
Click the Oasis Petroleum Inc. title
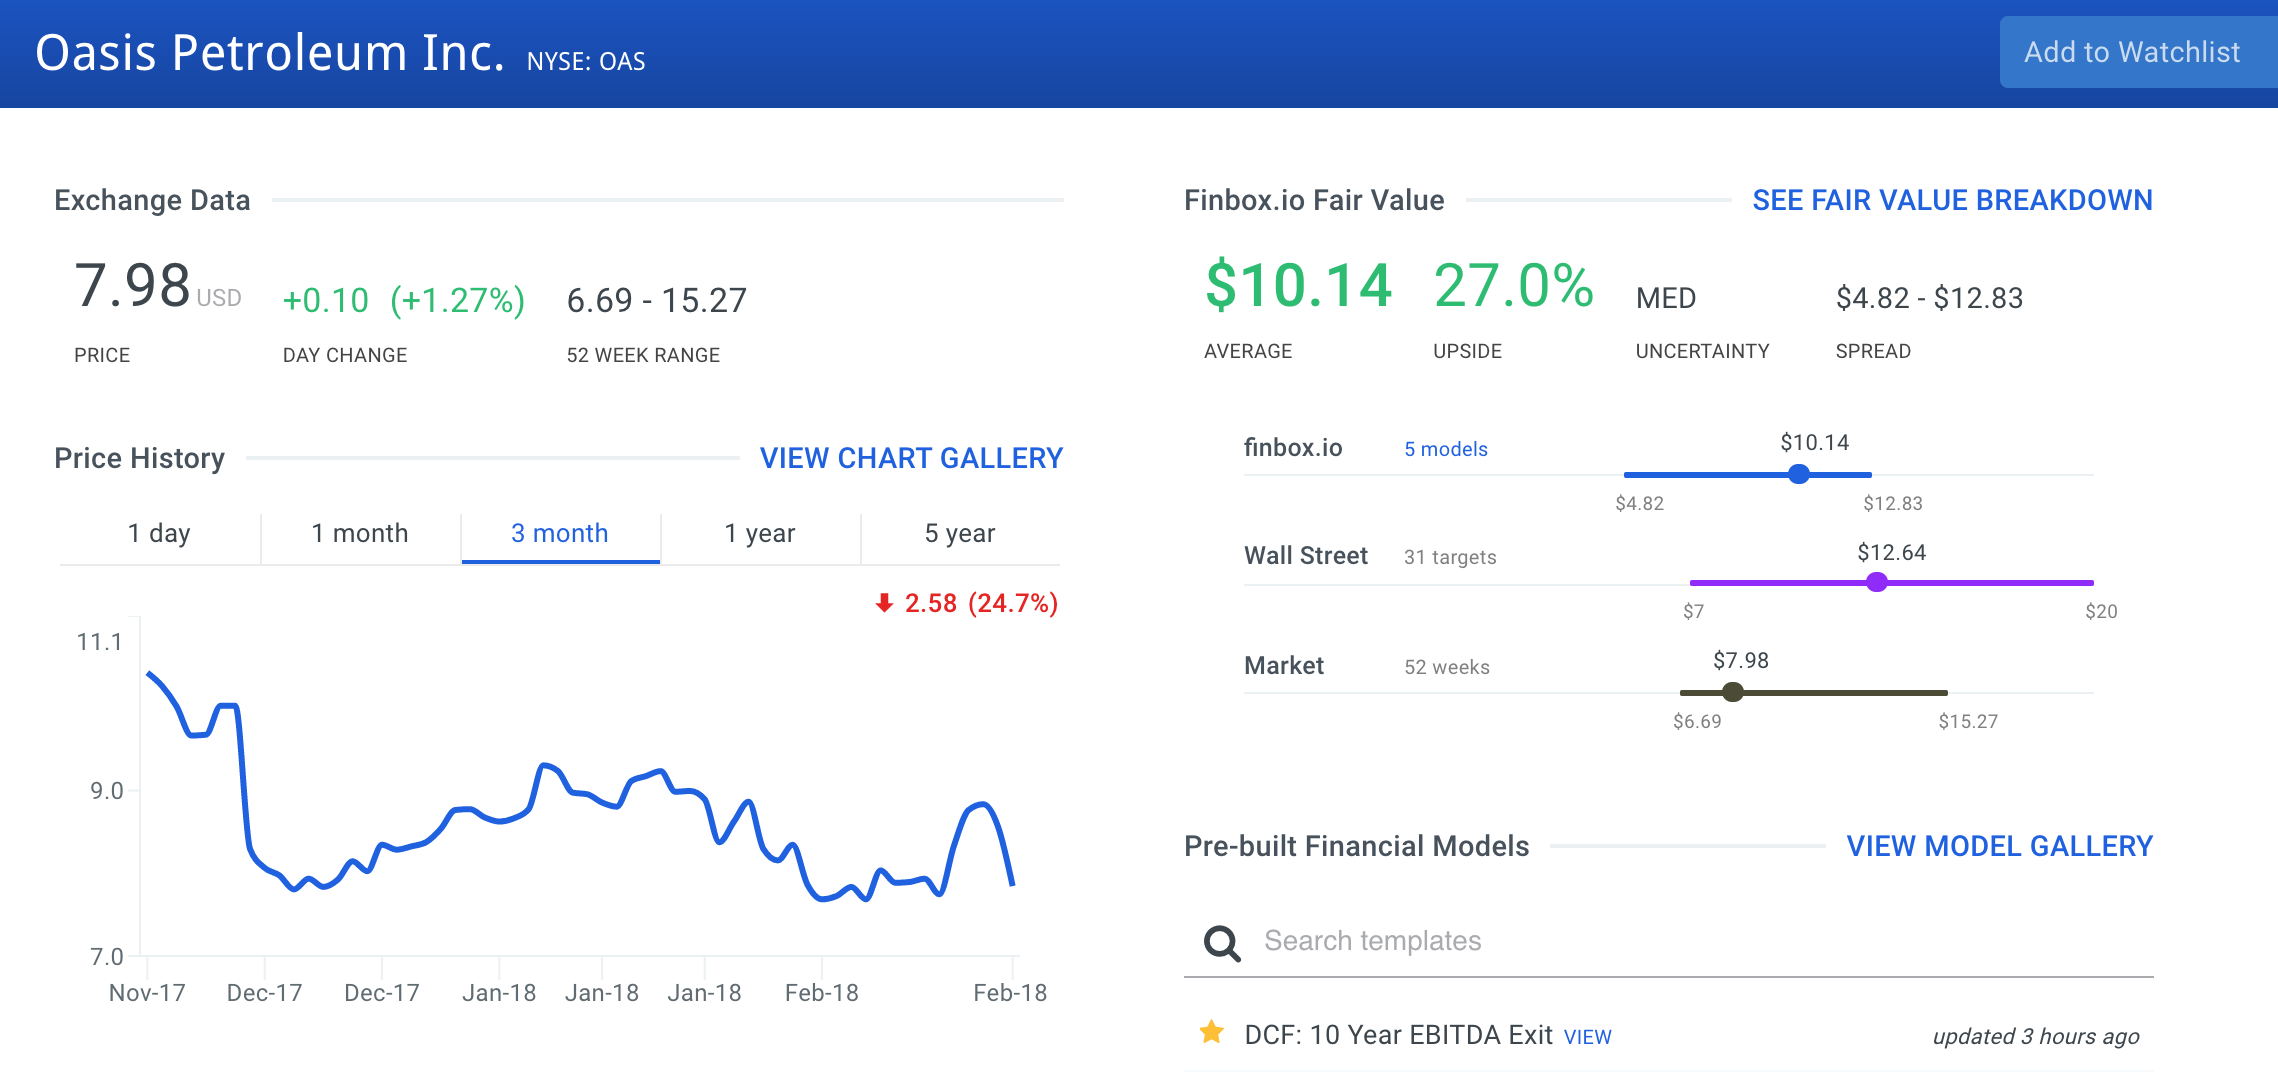click(x=270, y=53)
